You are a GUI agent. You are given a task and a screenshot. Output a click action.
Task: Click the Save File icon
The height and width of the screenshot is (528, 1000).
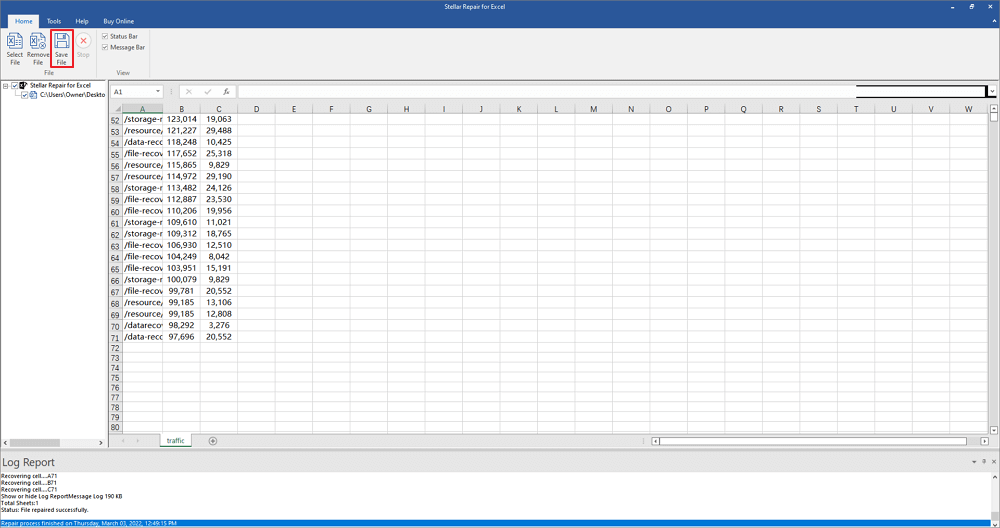coord(62,48)
